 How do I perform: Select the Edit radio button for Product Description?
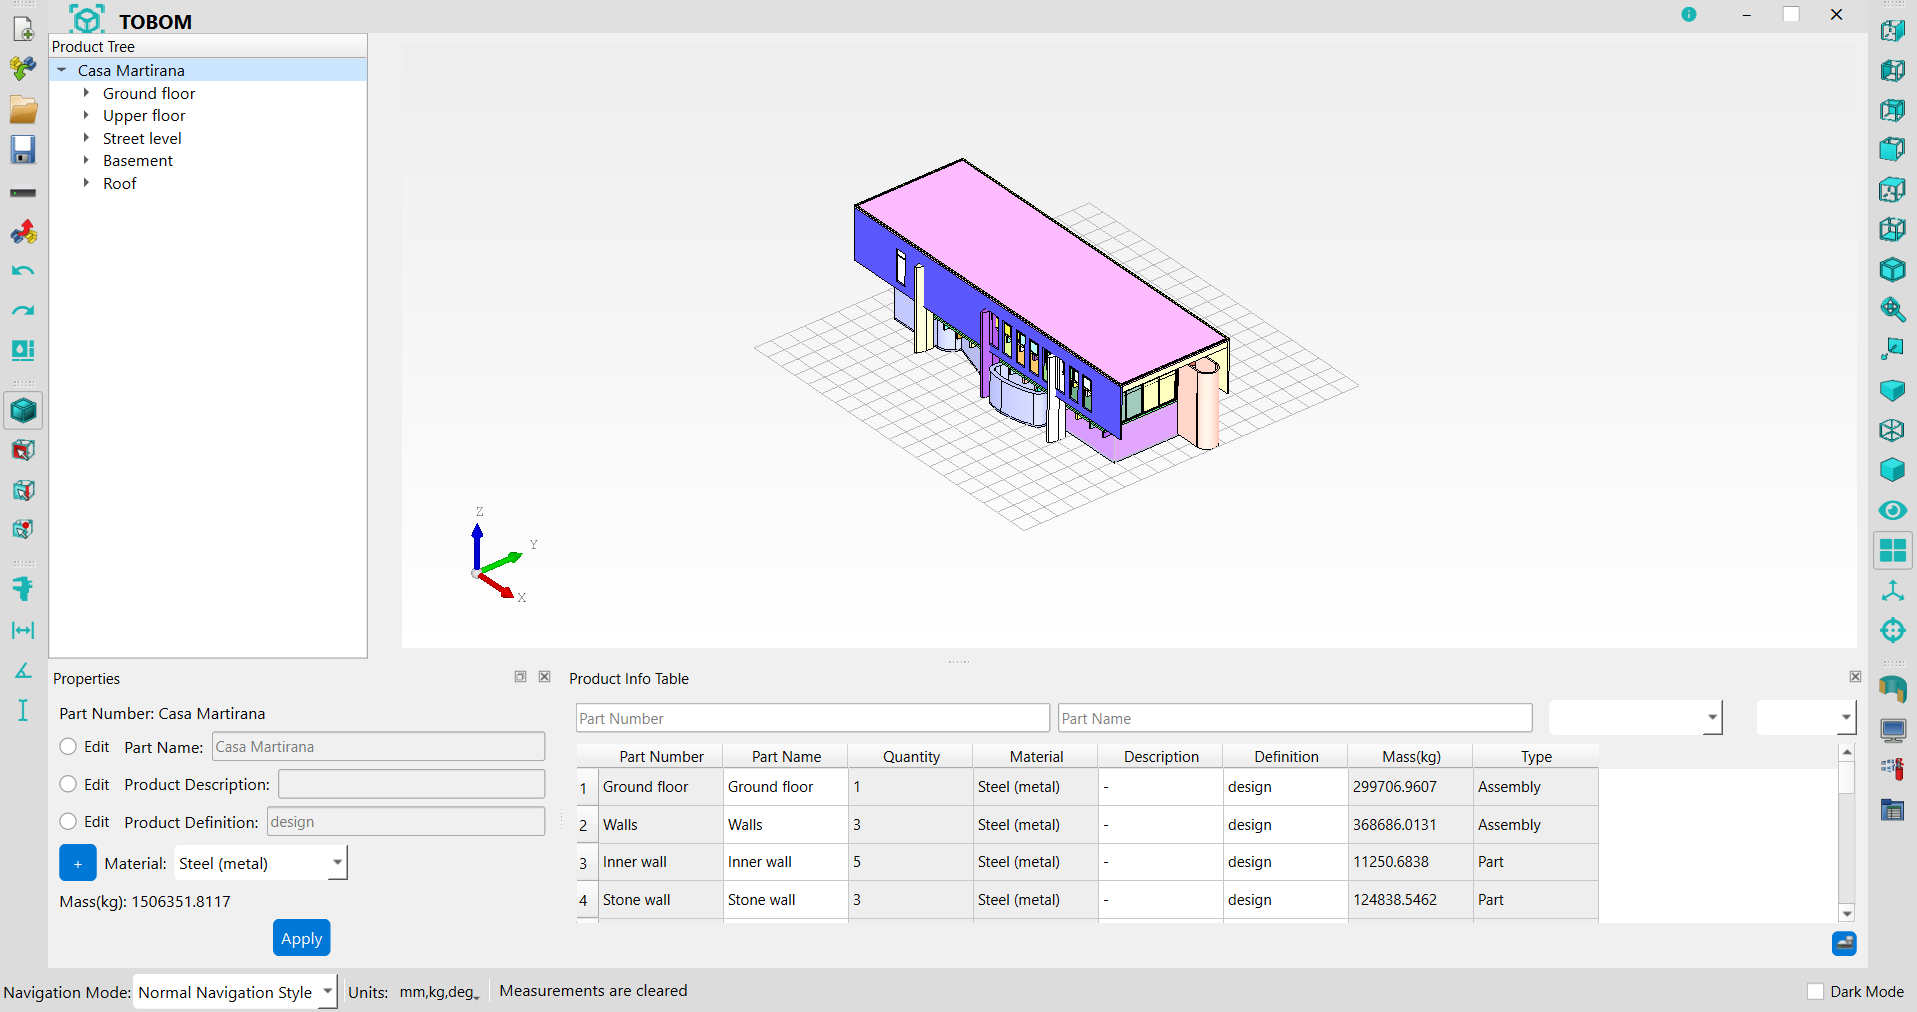[x=68, y=784]
